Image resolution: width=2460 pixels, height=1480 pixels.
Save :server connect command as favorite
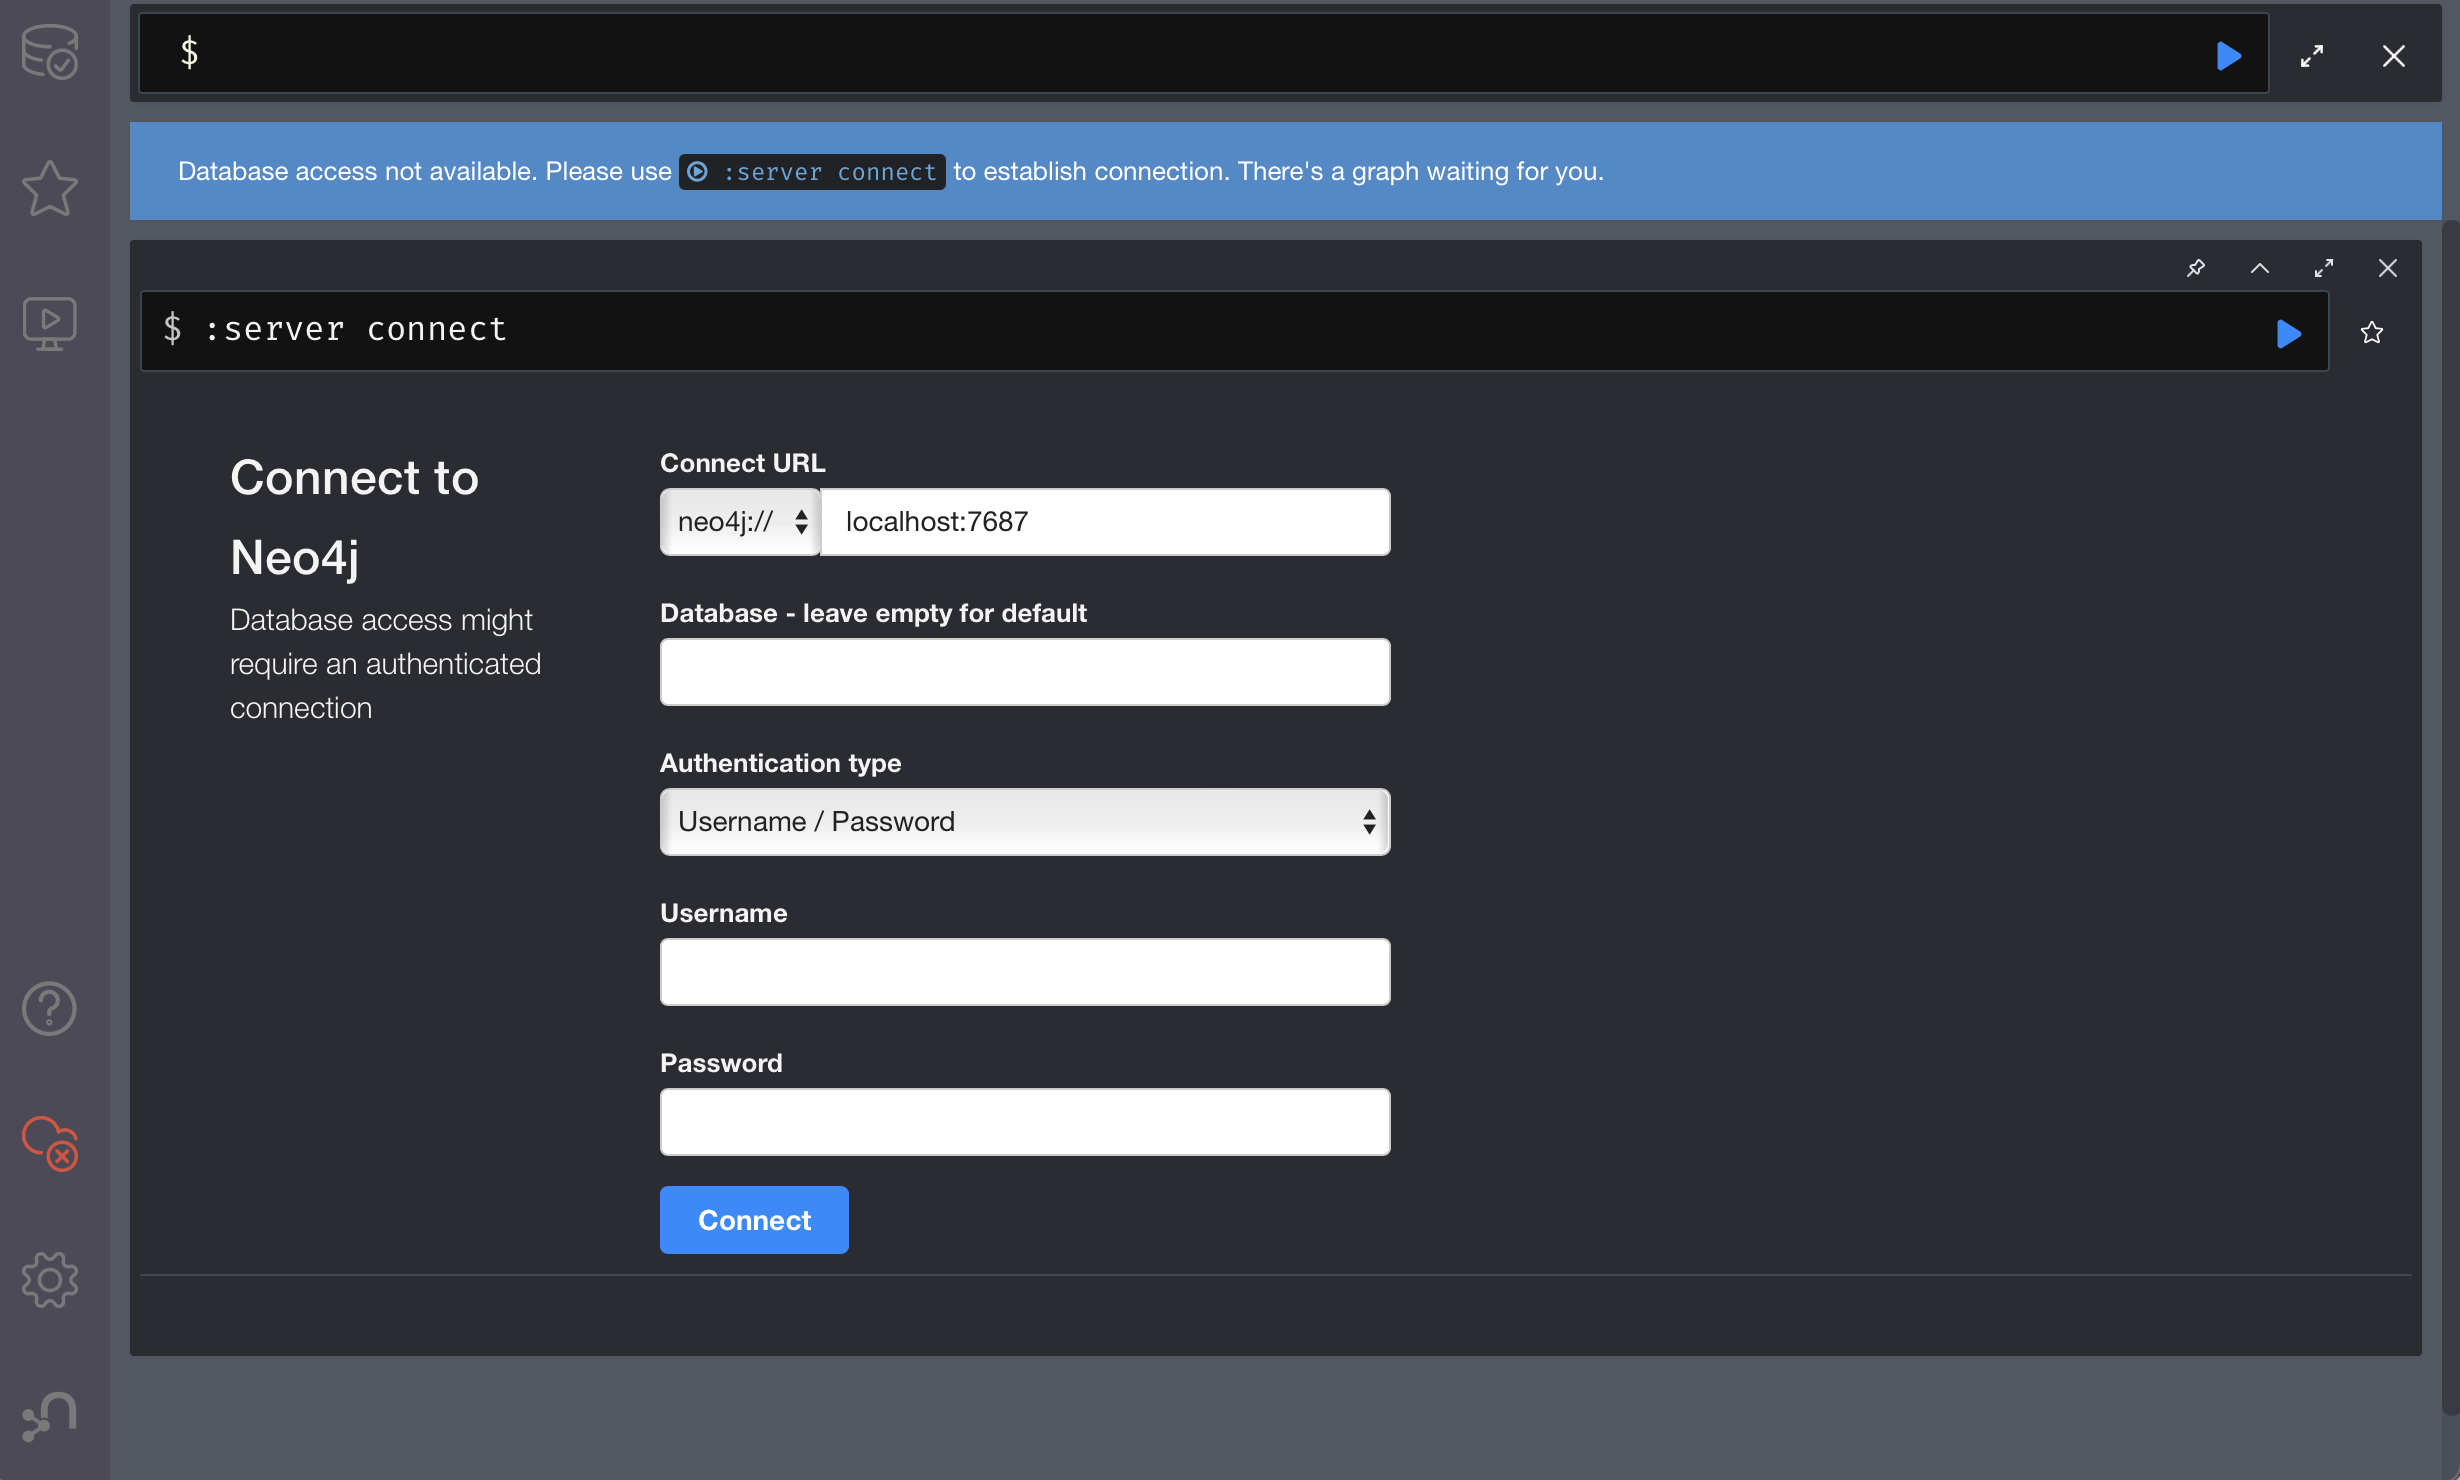pos(2372,332)
